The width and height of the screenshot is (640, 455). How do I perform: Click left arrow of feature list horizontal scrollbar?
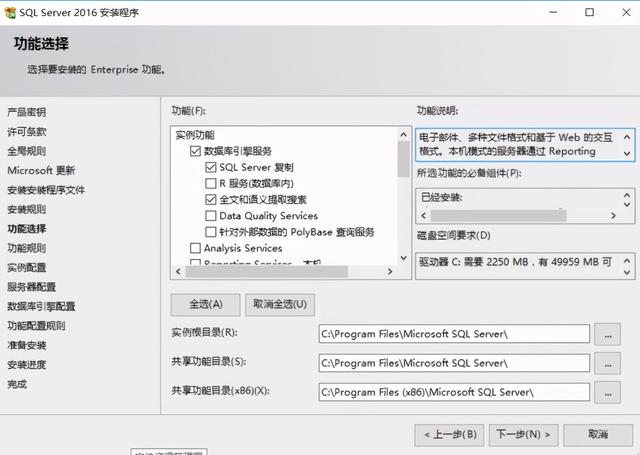point(178,271)
